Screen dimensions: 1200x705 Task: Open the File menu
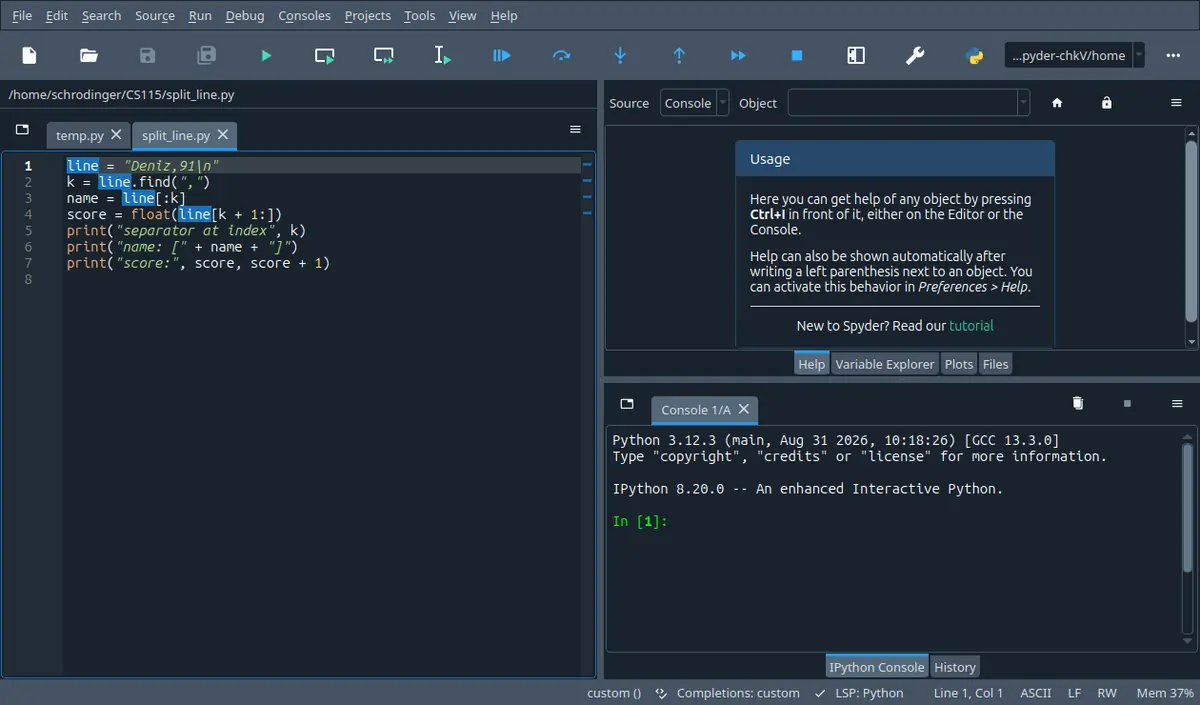pos(22,16)
